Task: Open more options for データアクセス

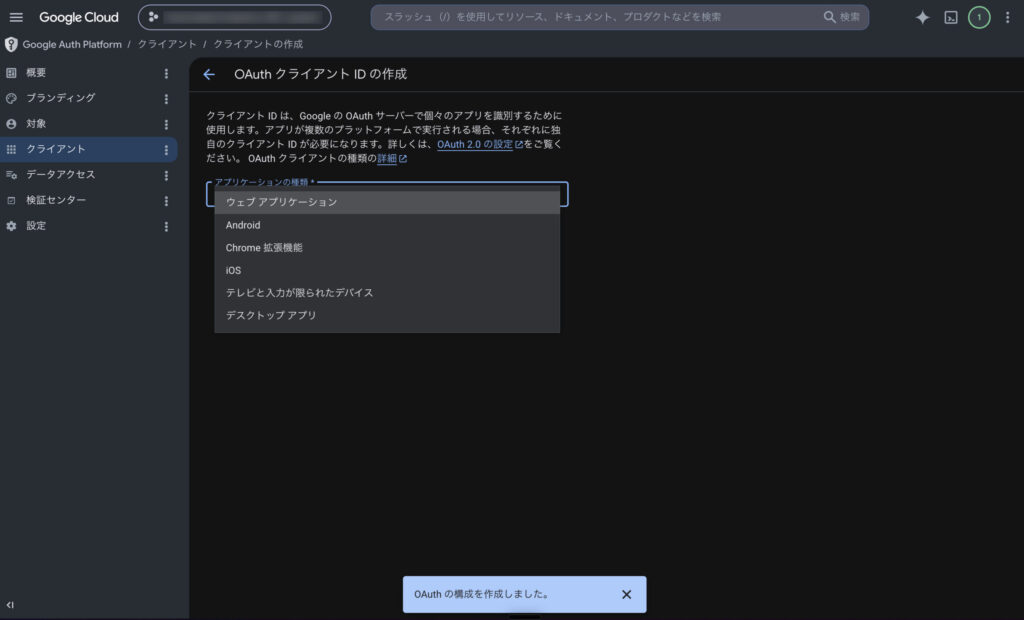Action: click(x=166, y=176)
